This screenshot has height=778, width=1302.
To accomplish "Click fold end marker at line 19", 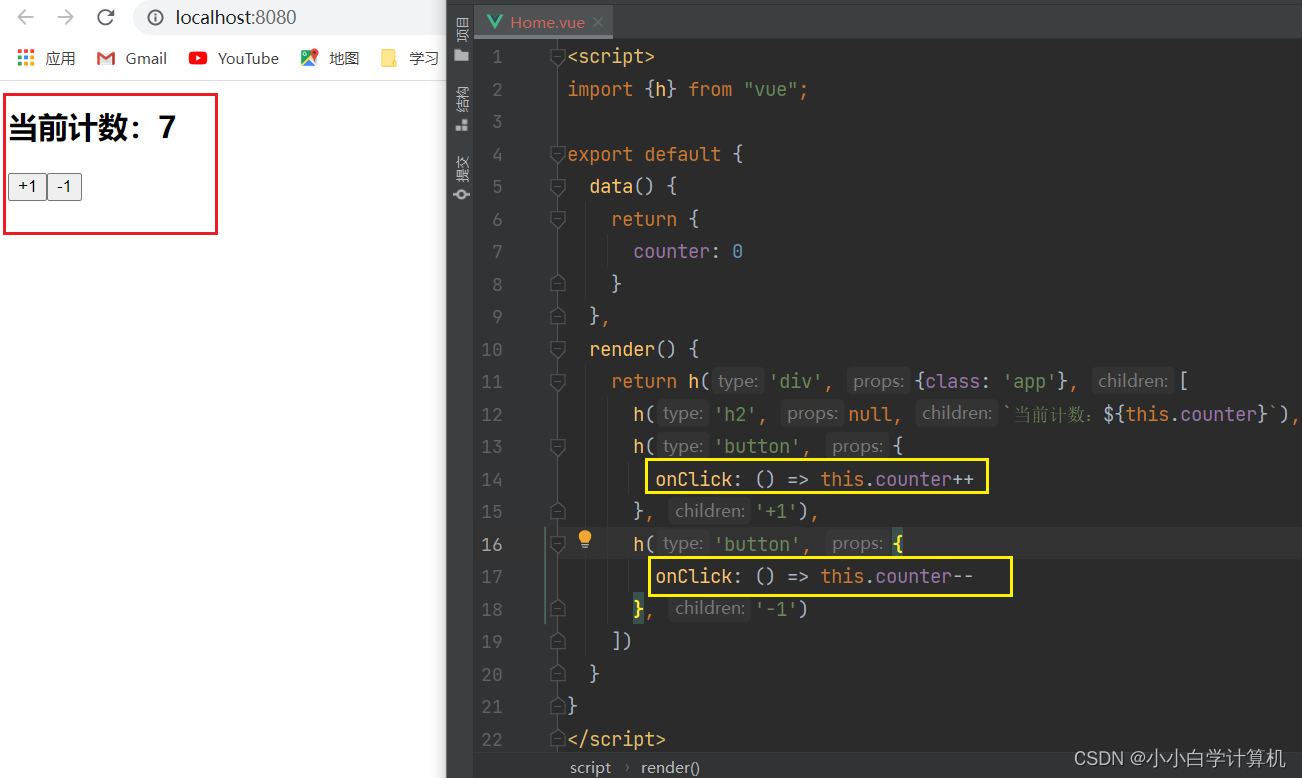I will [558, 641].
